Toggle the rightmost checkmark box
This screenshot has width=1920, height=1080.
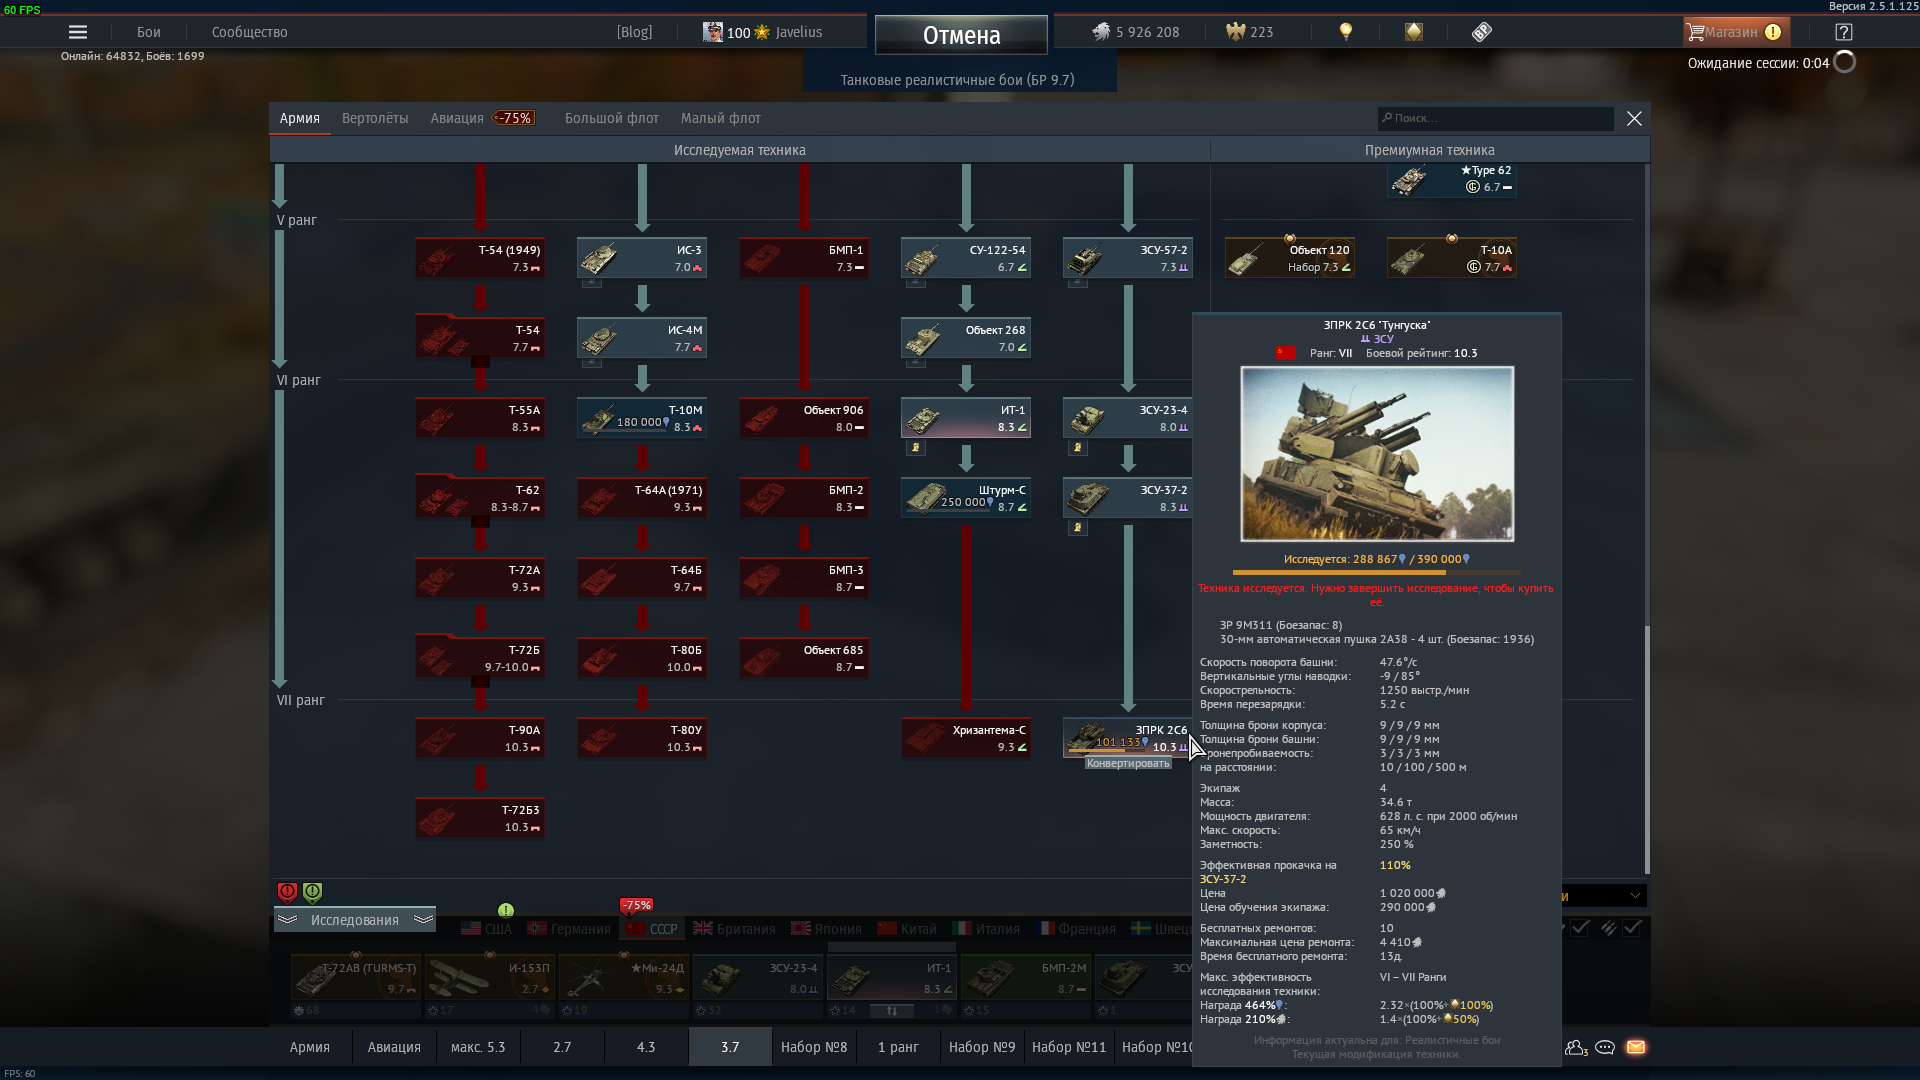pos(1632,928)
